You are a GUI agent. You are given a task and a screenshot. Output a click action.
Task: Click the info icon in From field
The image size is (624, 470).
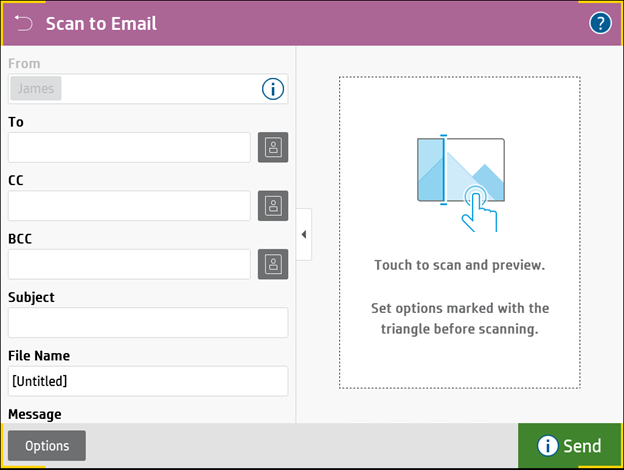tap(273, 89)
